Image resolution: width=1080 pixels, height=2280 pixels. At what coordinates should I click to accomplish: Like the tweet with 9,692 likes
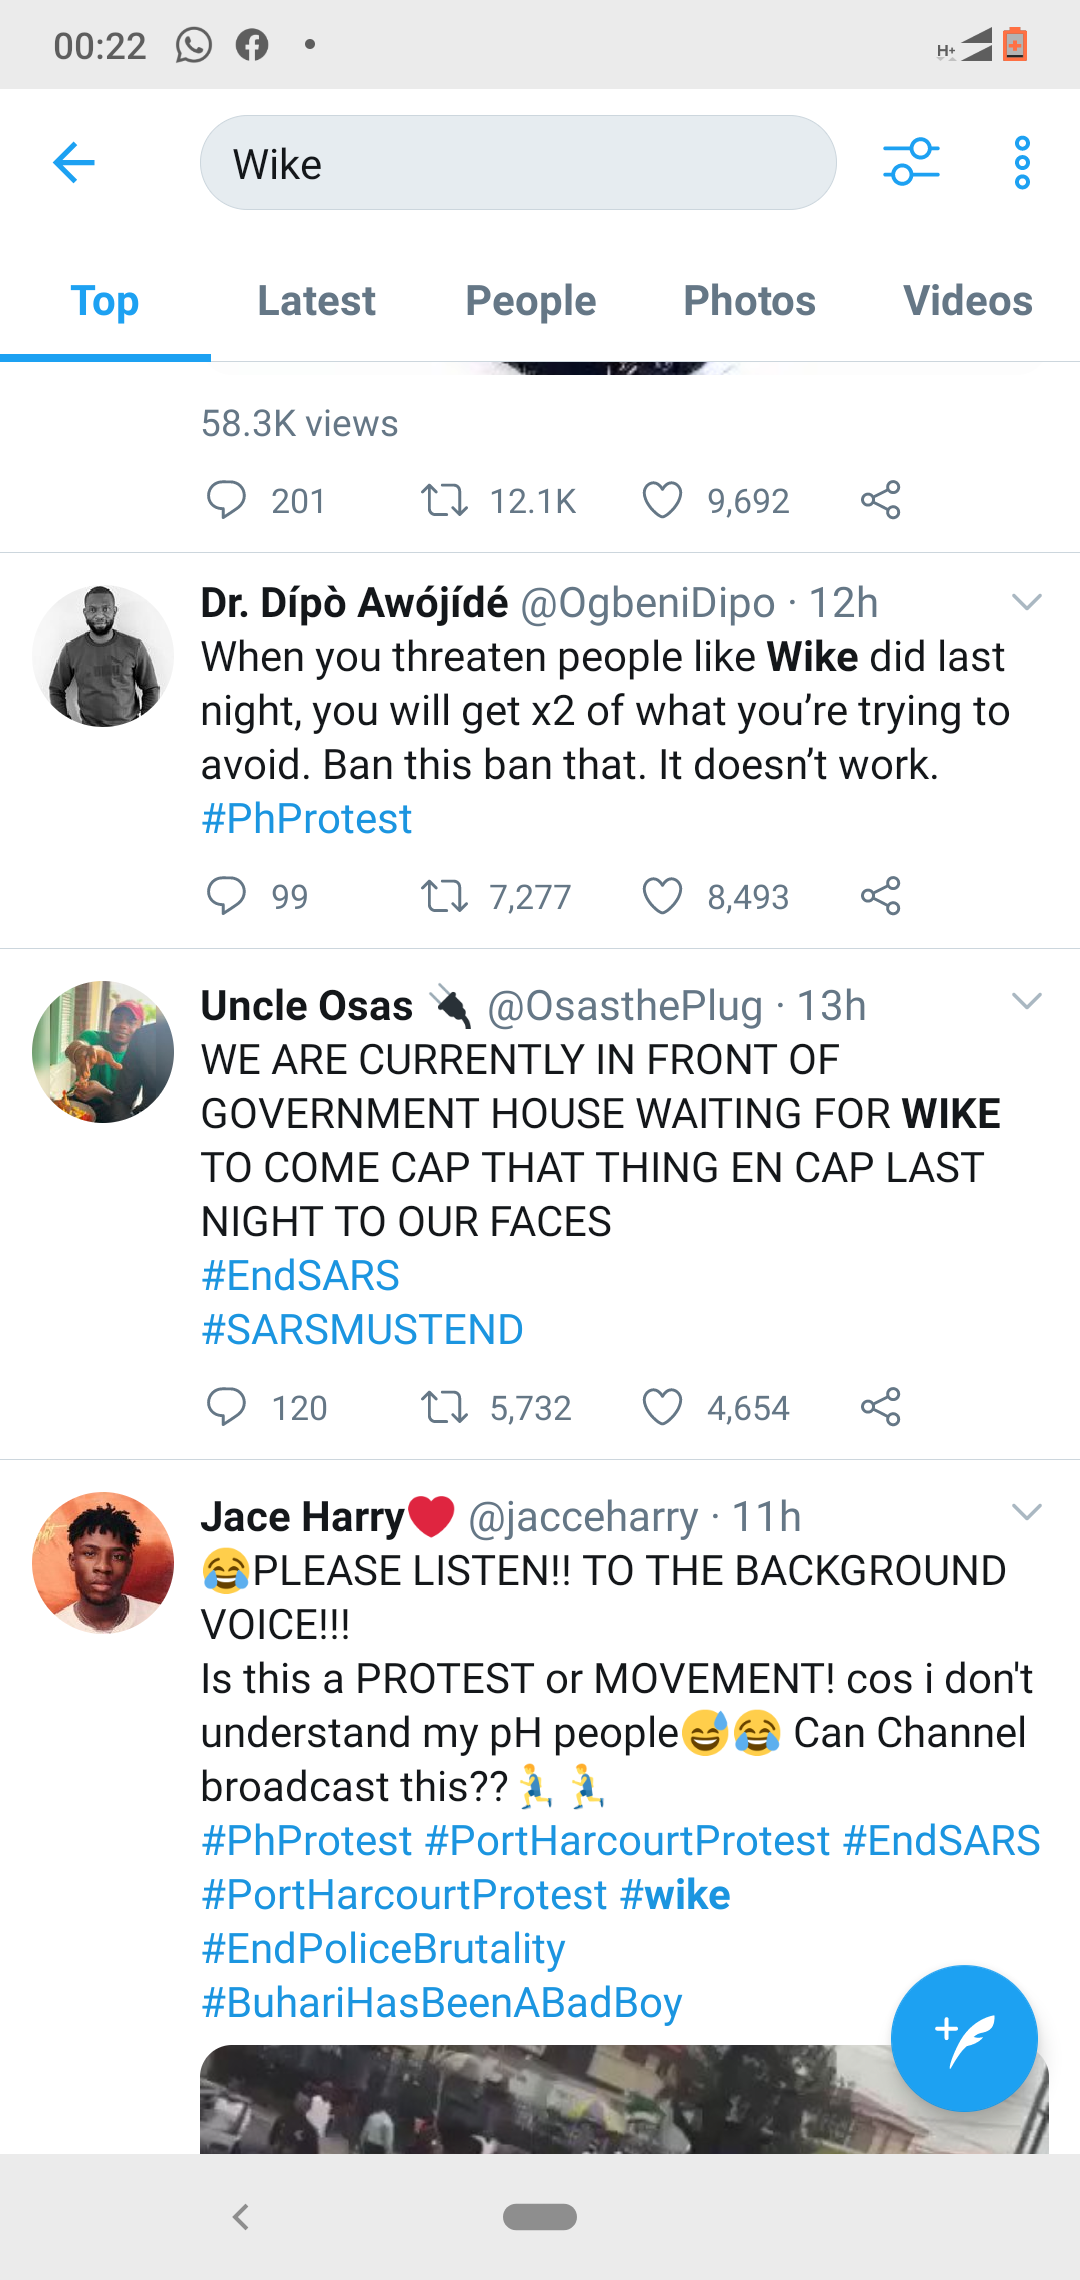click(x=662, y=500)
